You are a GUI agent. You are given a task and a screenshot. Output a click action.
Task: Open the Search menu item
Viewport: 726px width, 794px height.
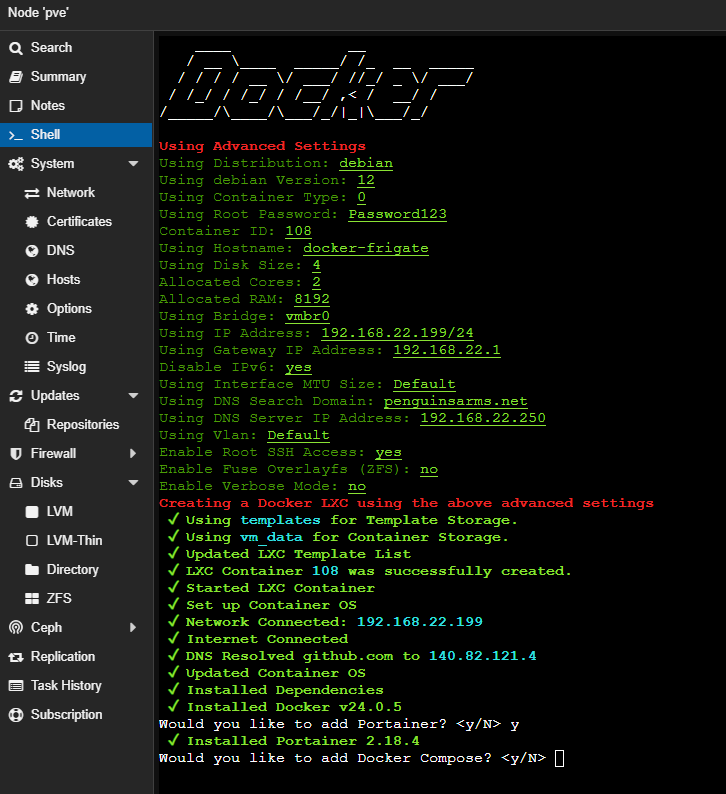point(76,48)
